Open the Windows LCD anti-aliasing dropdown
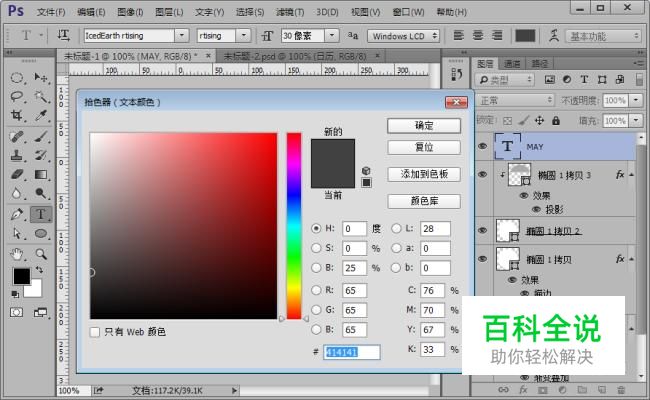The height and width of the screenshot is (400, 650). 403,36
